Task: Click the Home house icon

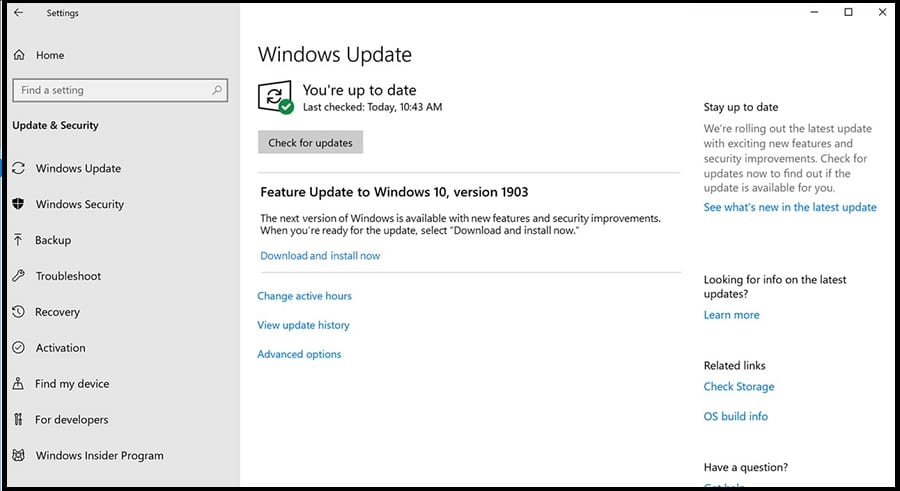Action: 19,55
